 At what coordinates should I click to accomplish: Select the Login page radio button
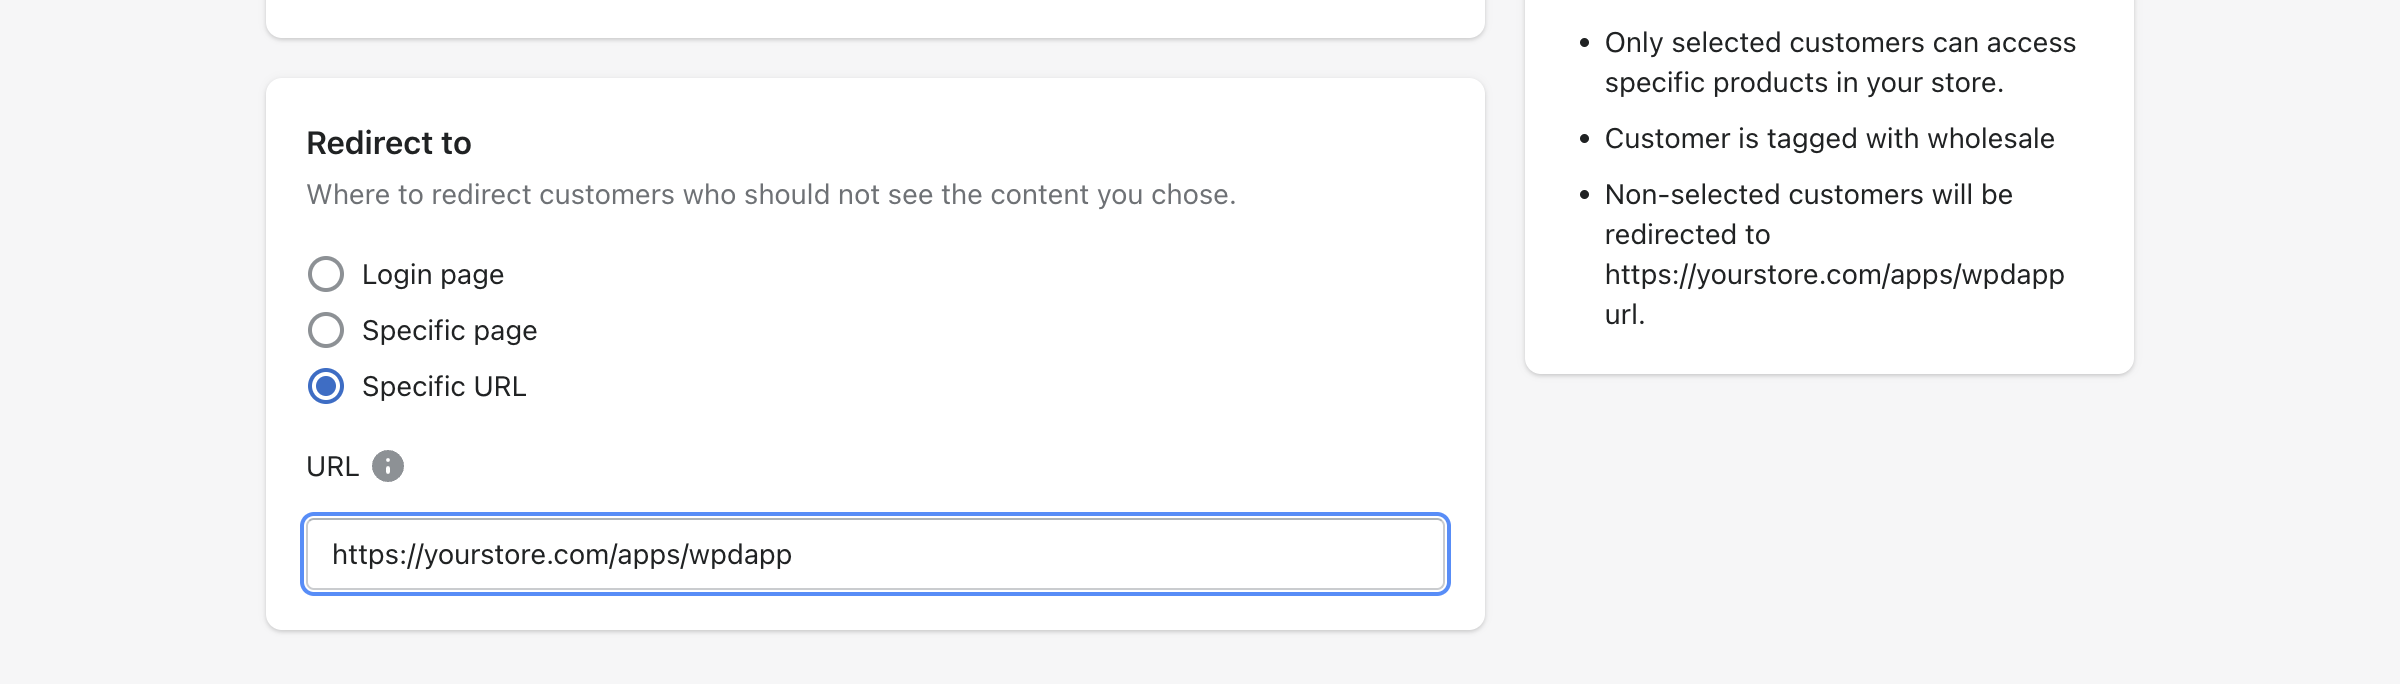(326, 274)
